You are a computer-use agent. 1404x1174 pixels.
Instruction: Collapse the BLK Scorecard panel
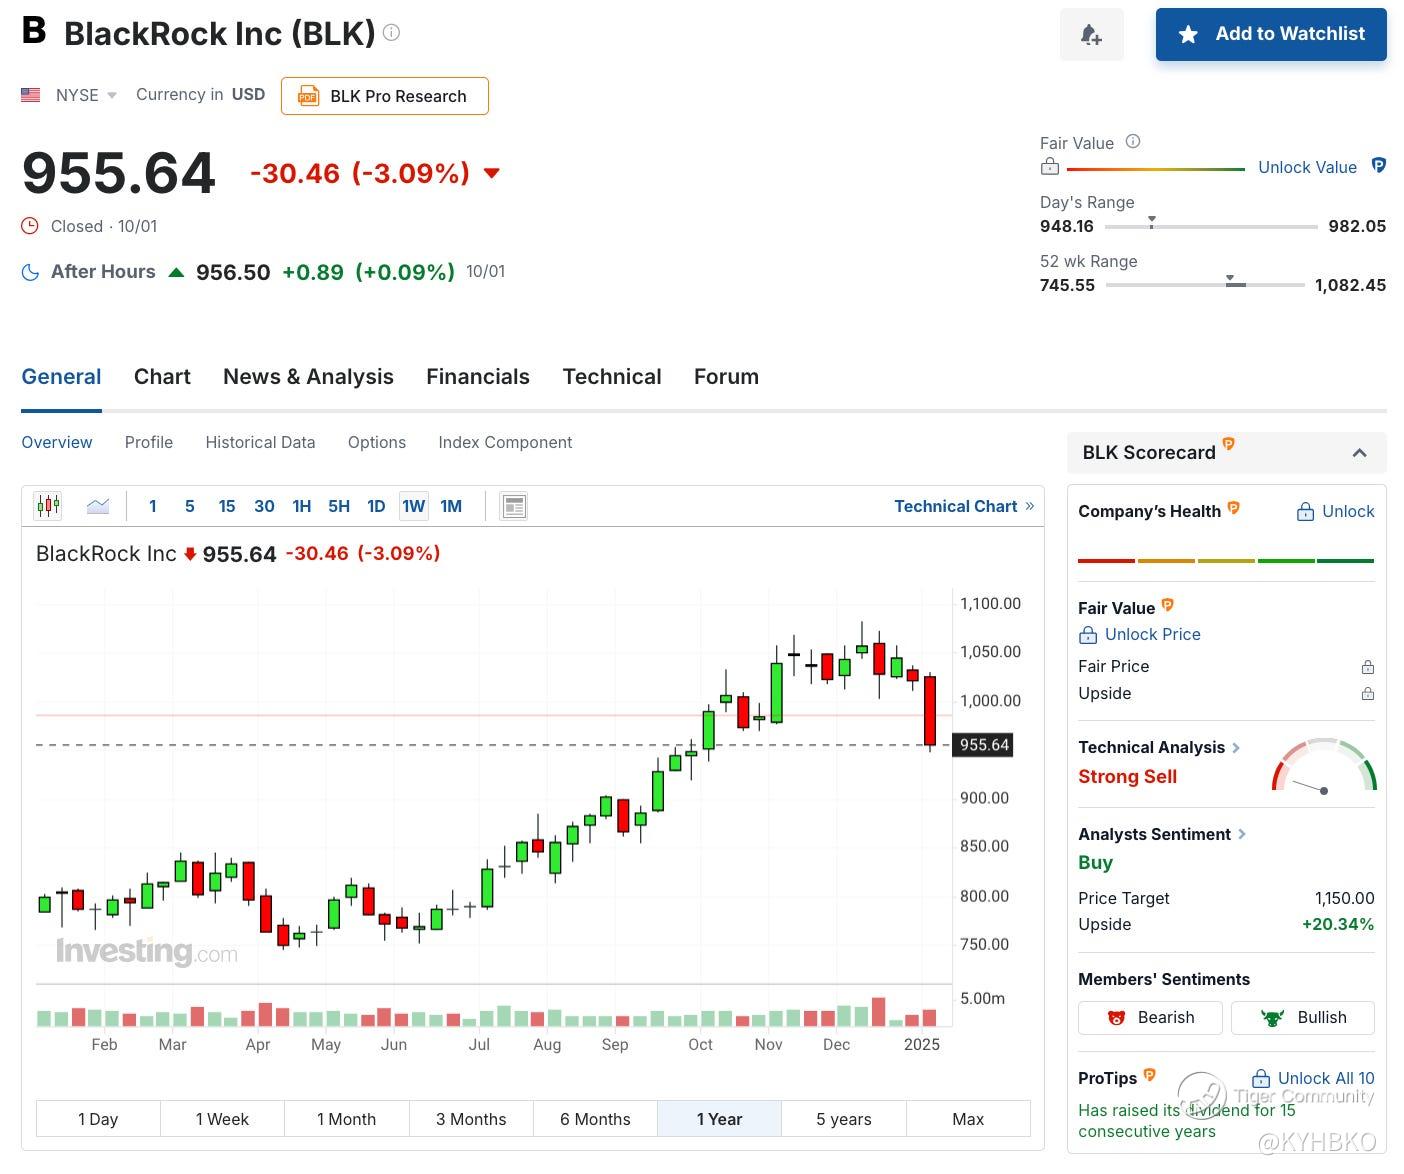click(x=1359, y=453)
